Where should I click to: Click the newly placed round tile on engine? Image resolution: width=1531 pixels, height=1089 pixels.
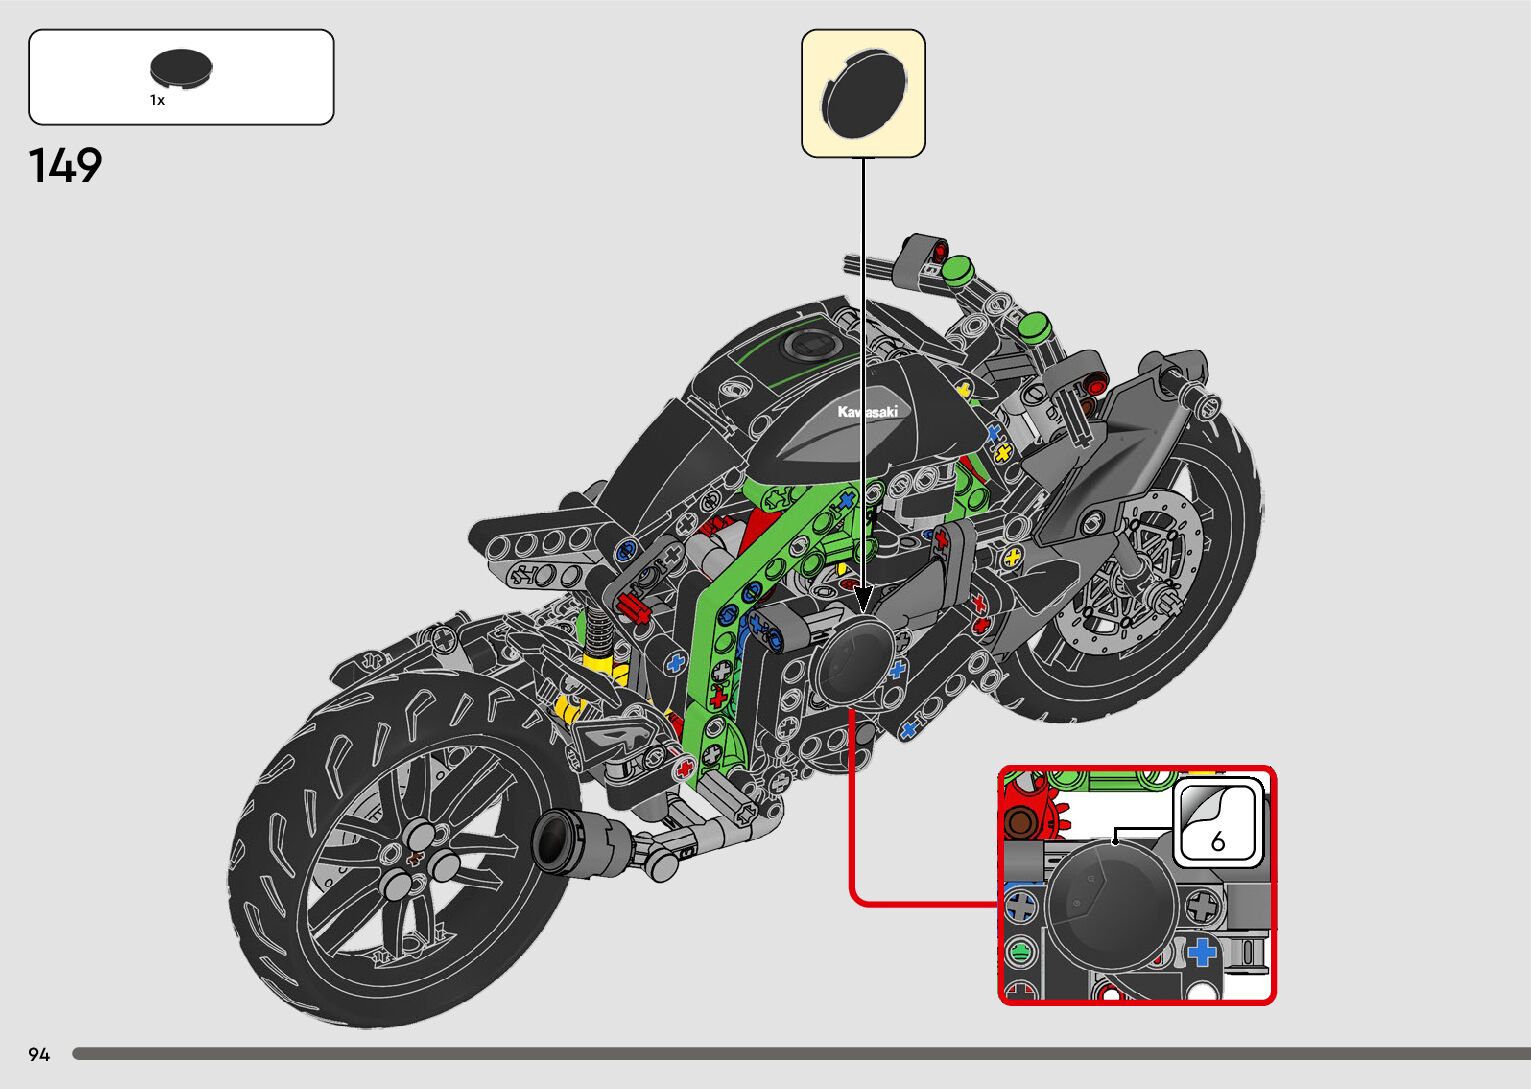[854, 660]
